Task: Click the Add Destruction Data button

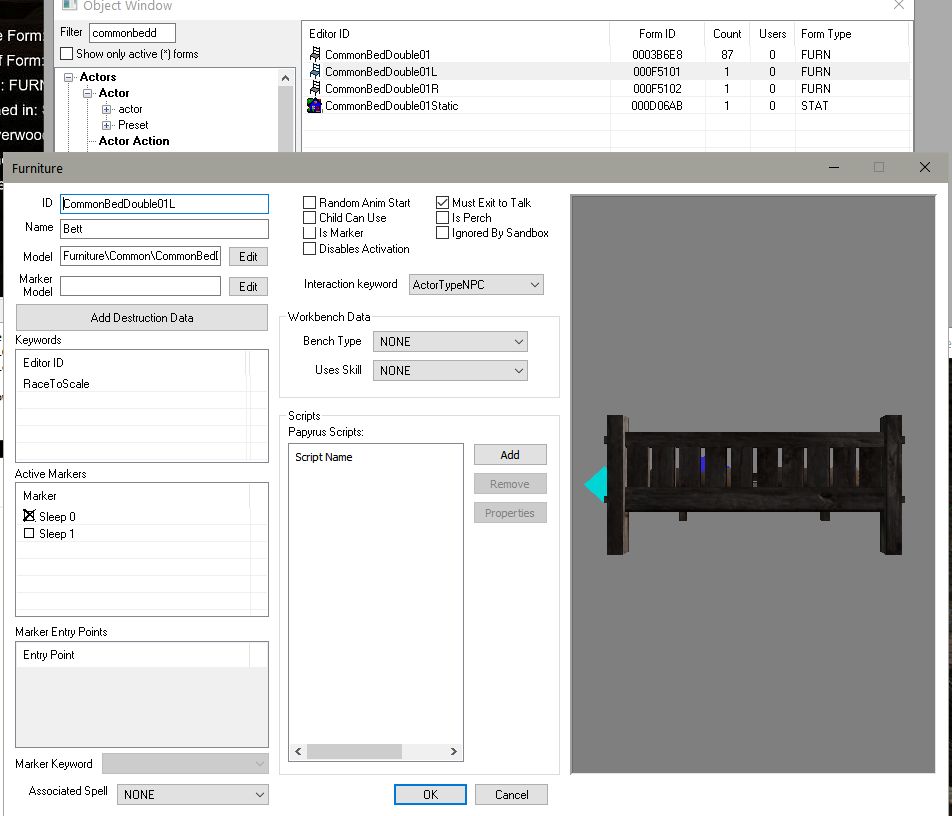Action: 142,318
